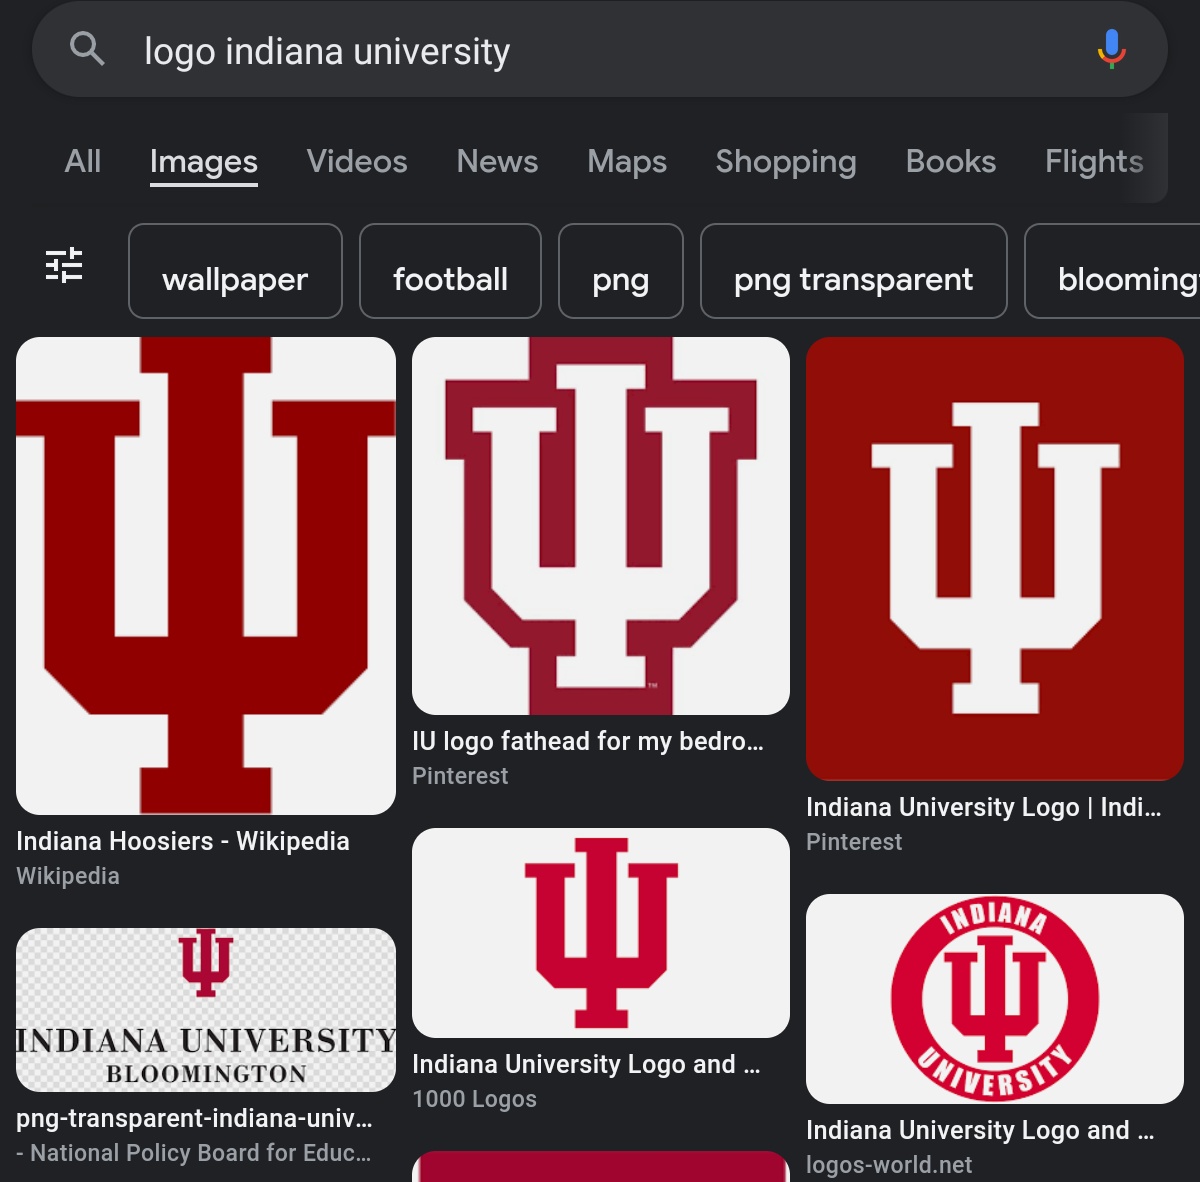
Task: Click 'Indiana Hoosiers - Wikipedia' title
Action: pyautogui.click(x=183, y=841)
